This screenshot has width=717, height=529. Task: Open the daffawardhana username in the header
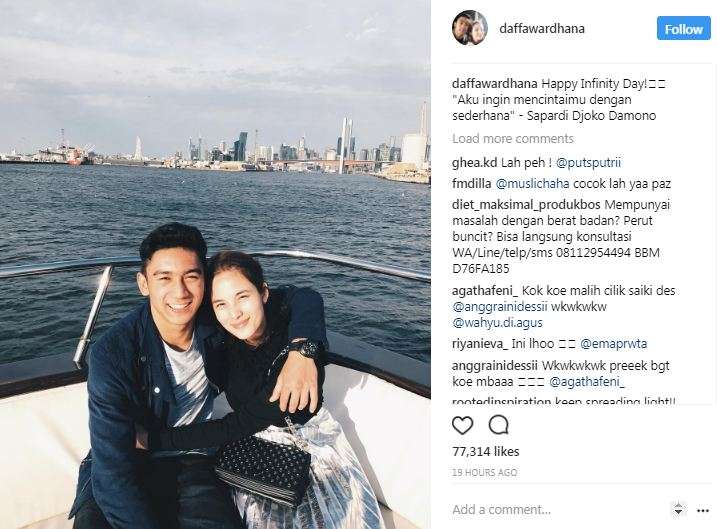pos(542,28)
